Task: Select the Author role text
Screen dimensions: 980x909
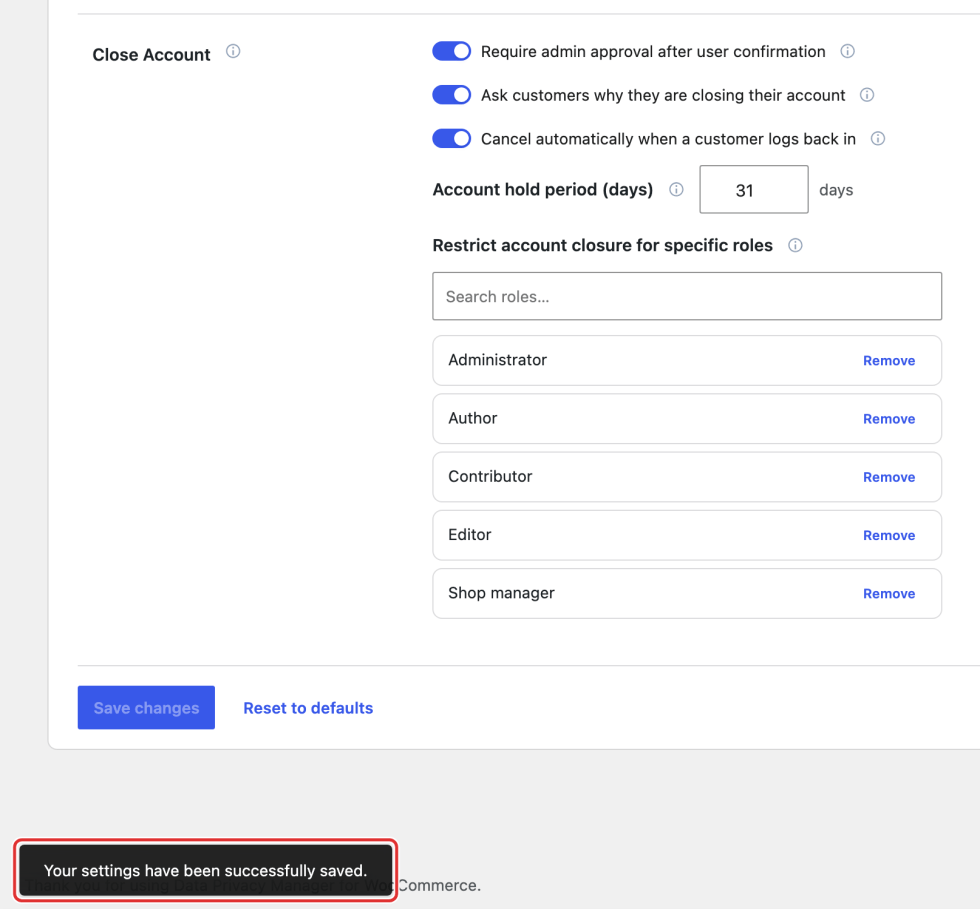Action: click(472, 418)
